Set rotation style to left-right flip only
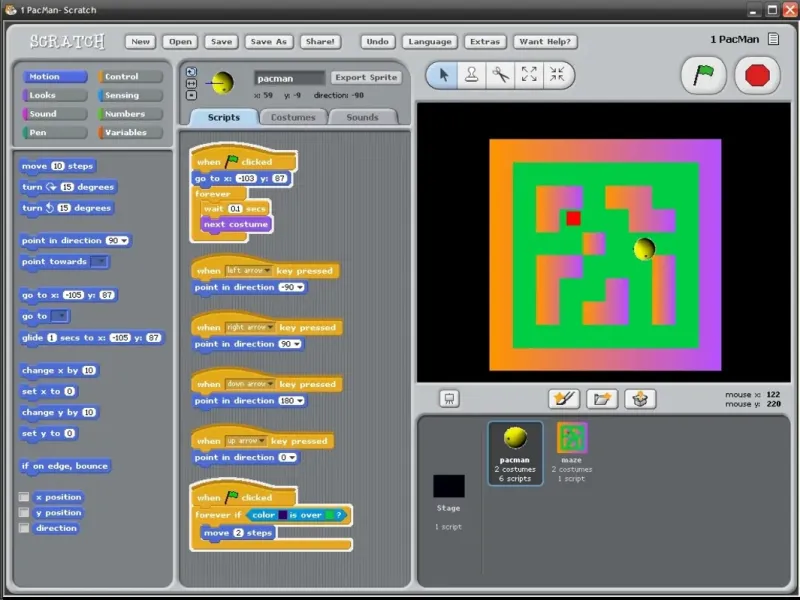800x600 pixels. click(x=191, y=83)
